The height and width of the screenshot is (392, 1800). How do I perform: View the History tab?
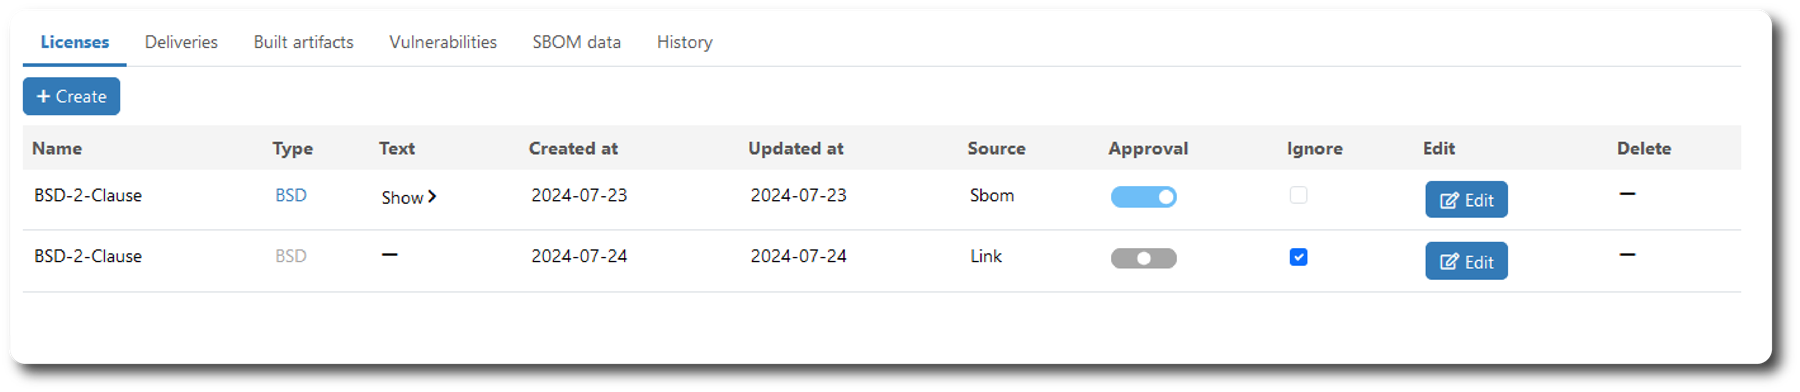click(x=685, y=42)
